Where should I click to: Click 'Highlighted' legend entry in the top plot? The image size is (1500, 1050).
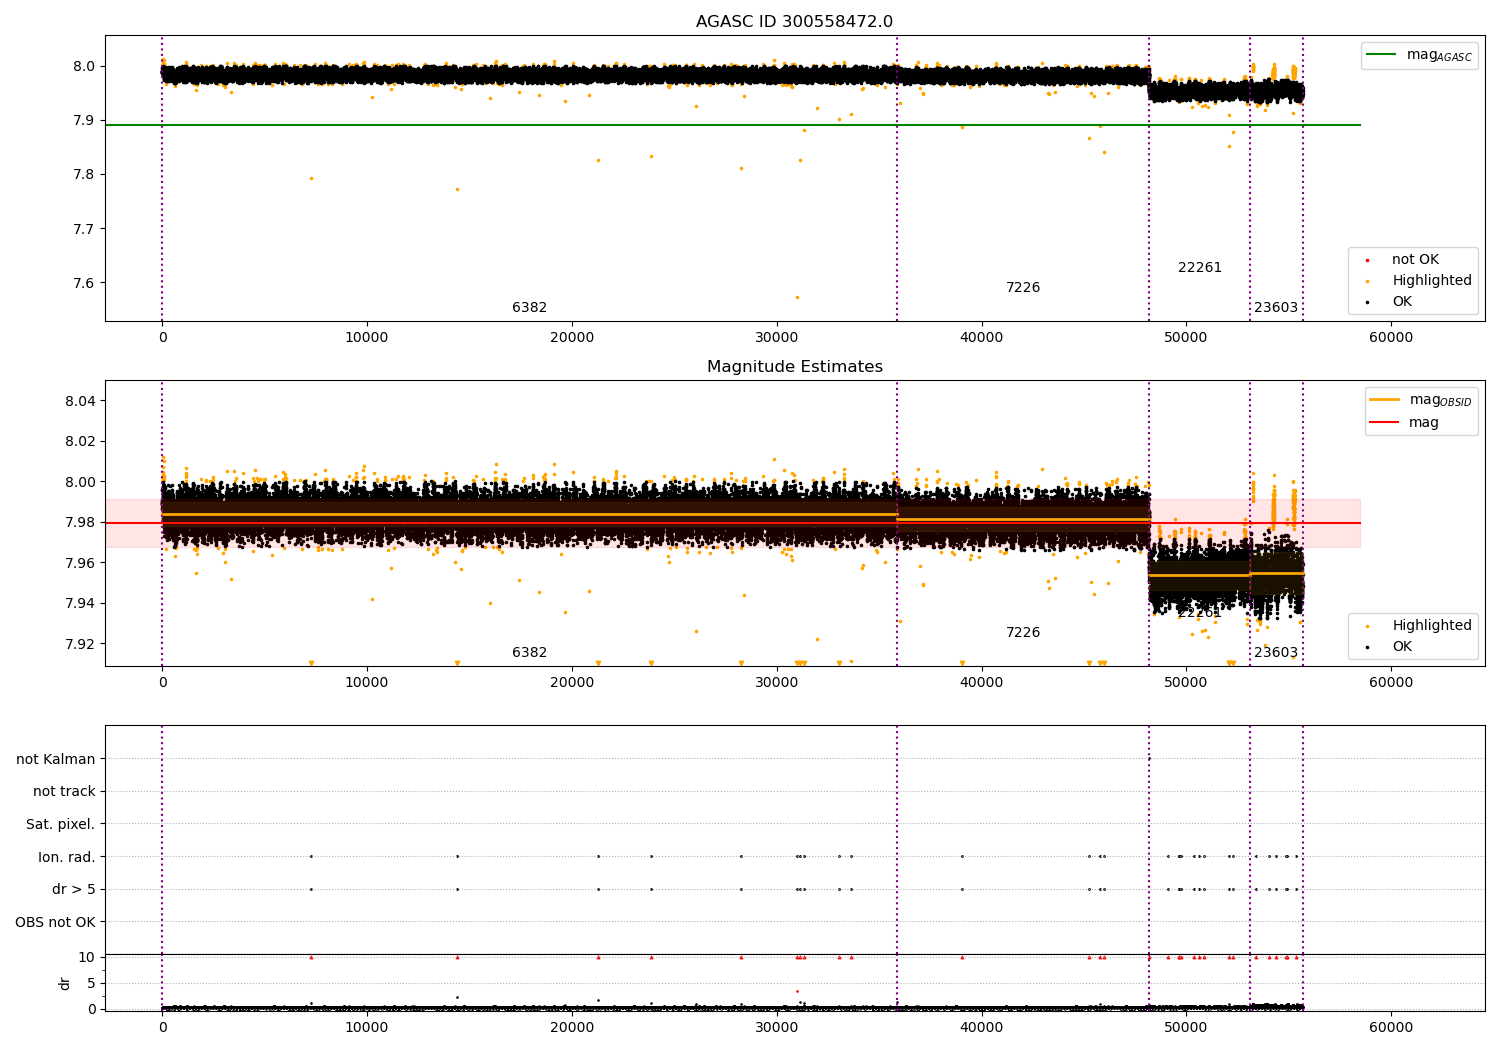(1431, 281)
